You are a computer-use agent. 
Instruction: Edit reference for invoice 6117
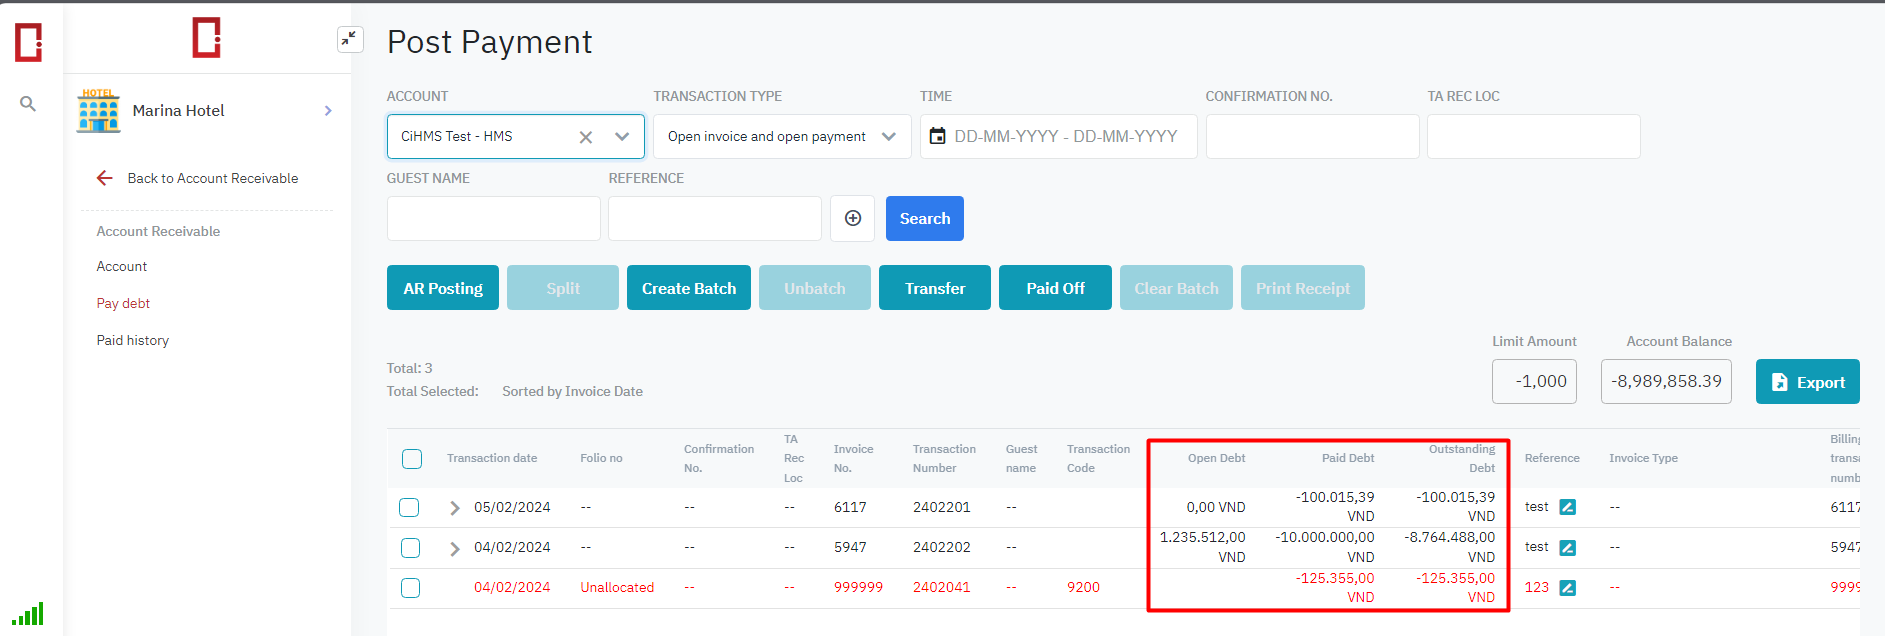(x=1567, y=507)
